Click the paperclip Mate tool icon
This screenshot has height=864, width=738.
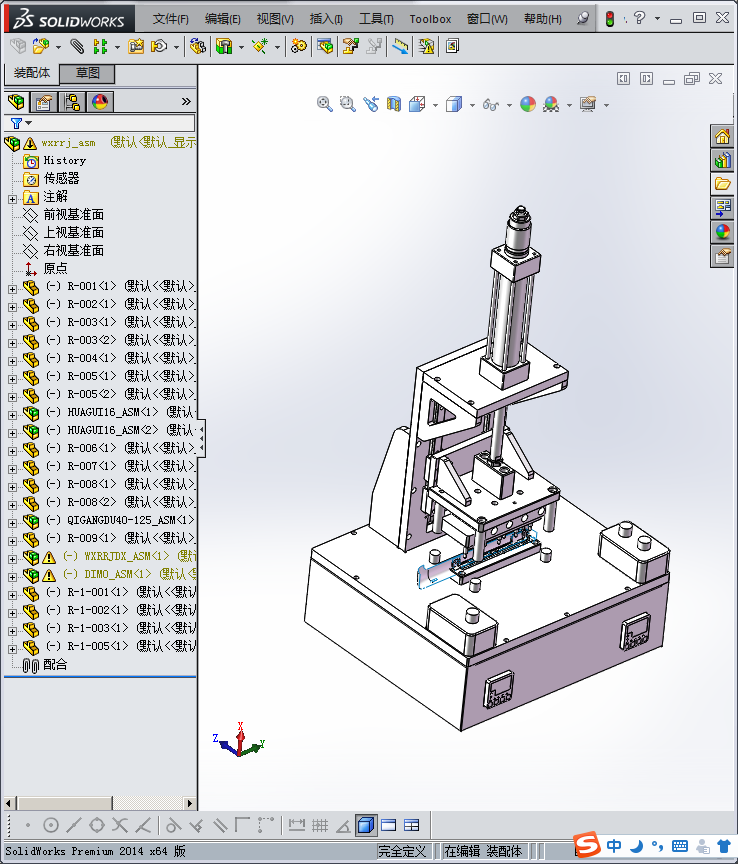coord(77,46)
